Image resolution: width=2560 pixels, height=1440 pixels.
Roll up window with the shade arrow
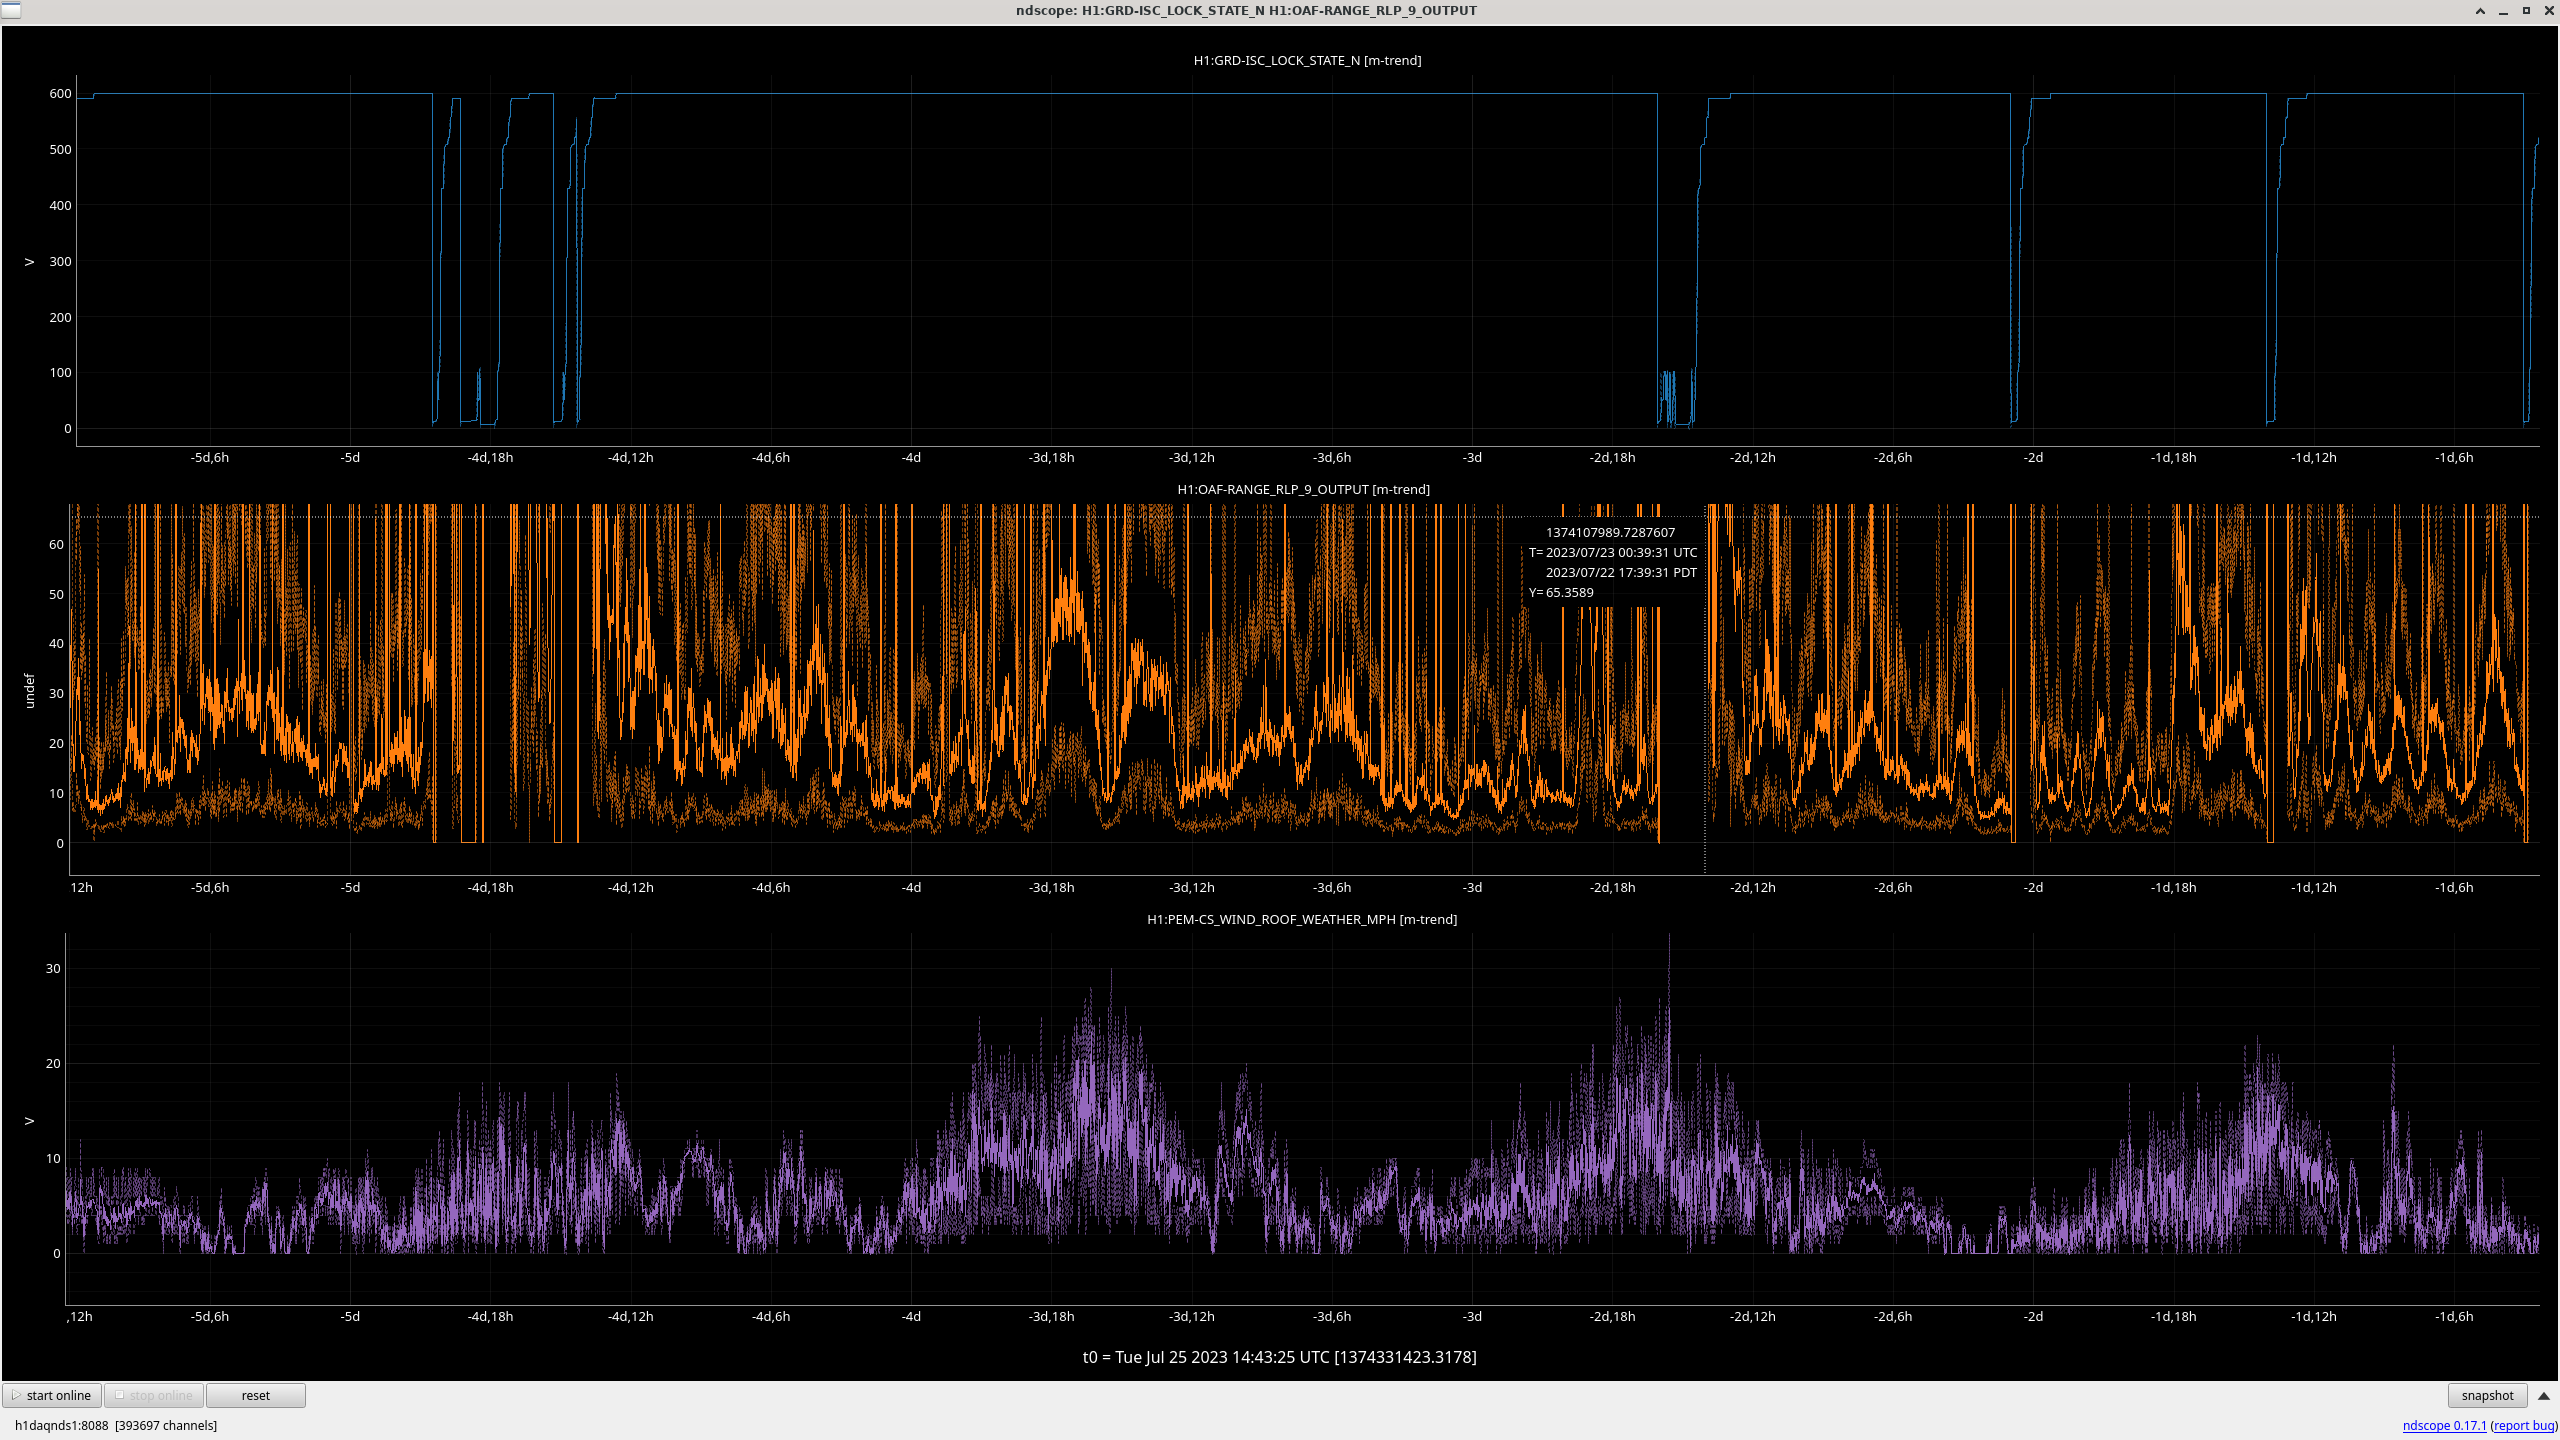tap(2480, 11)
